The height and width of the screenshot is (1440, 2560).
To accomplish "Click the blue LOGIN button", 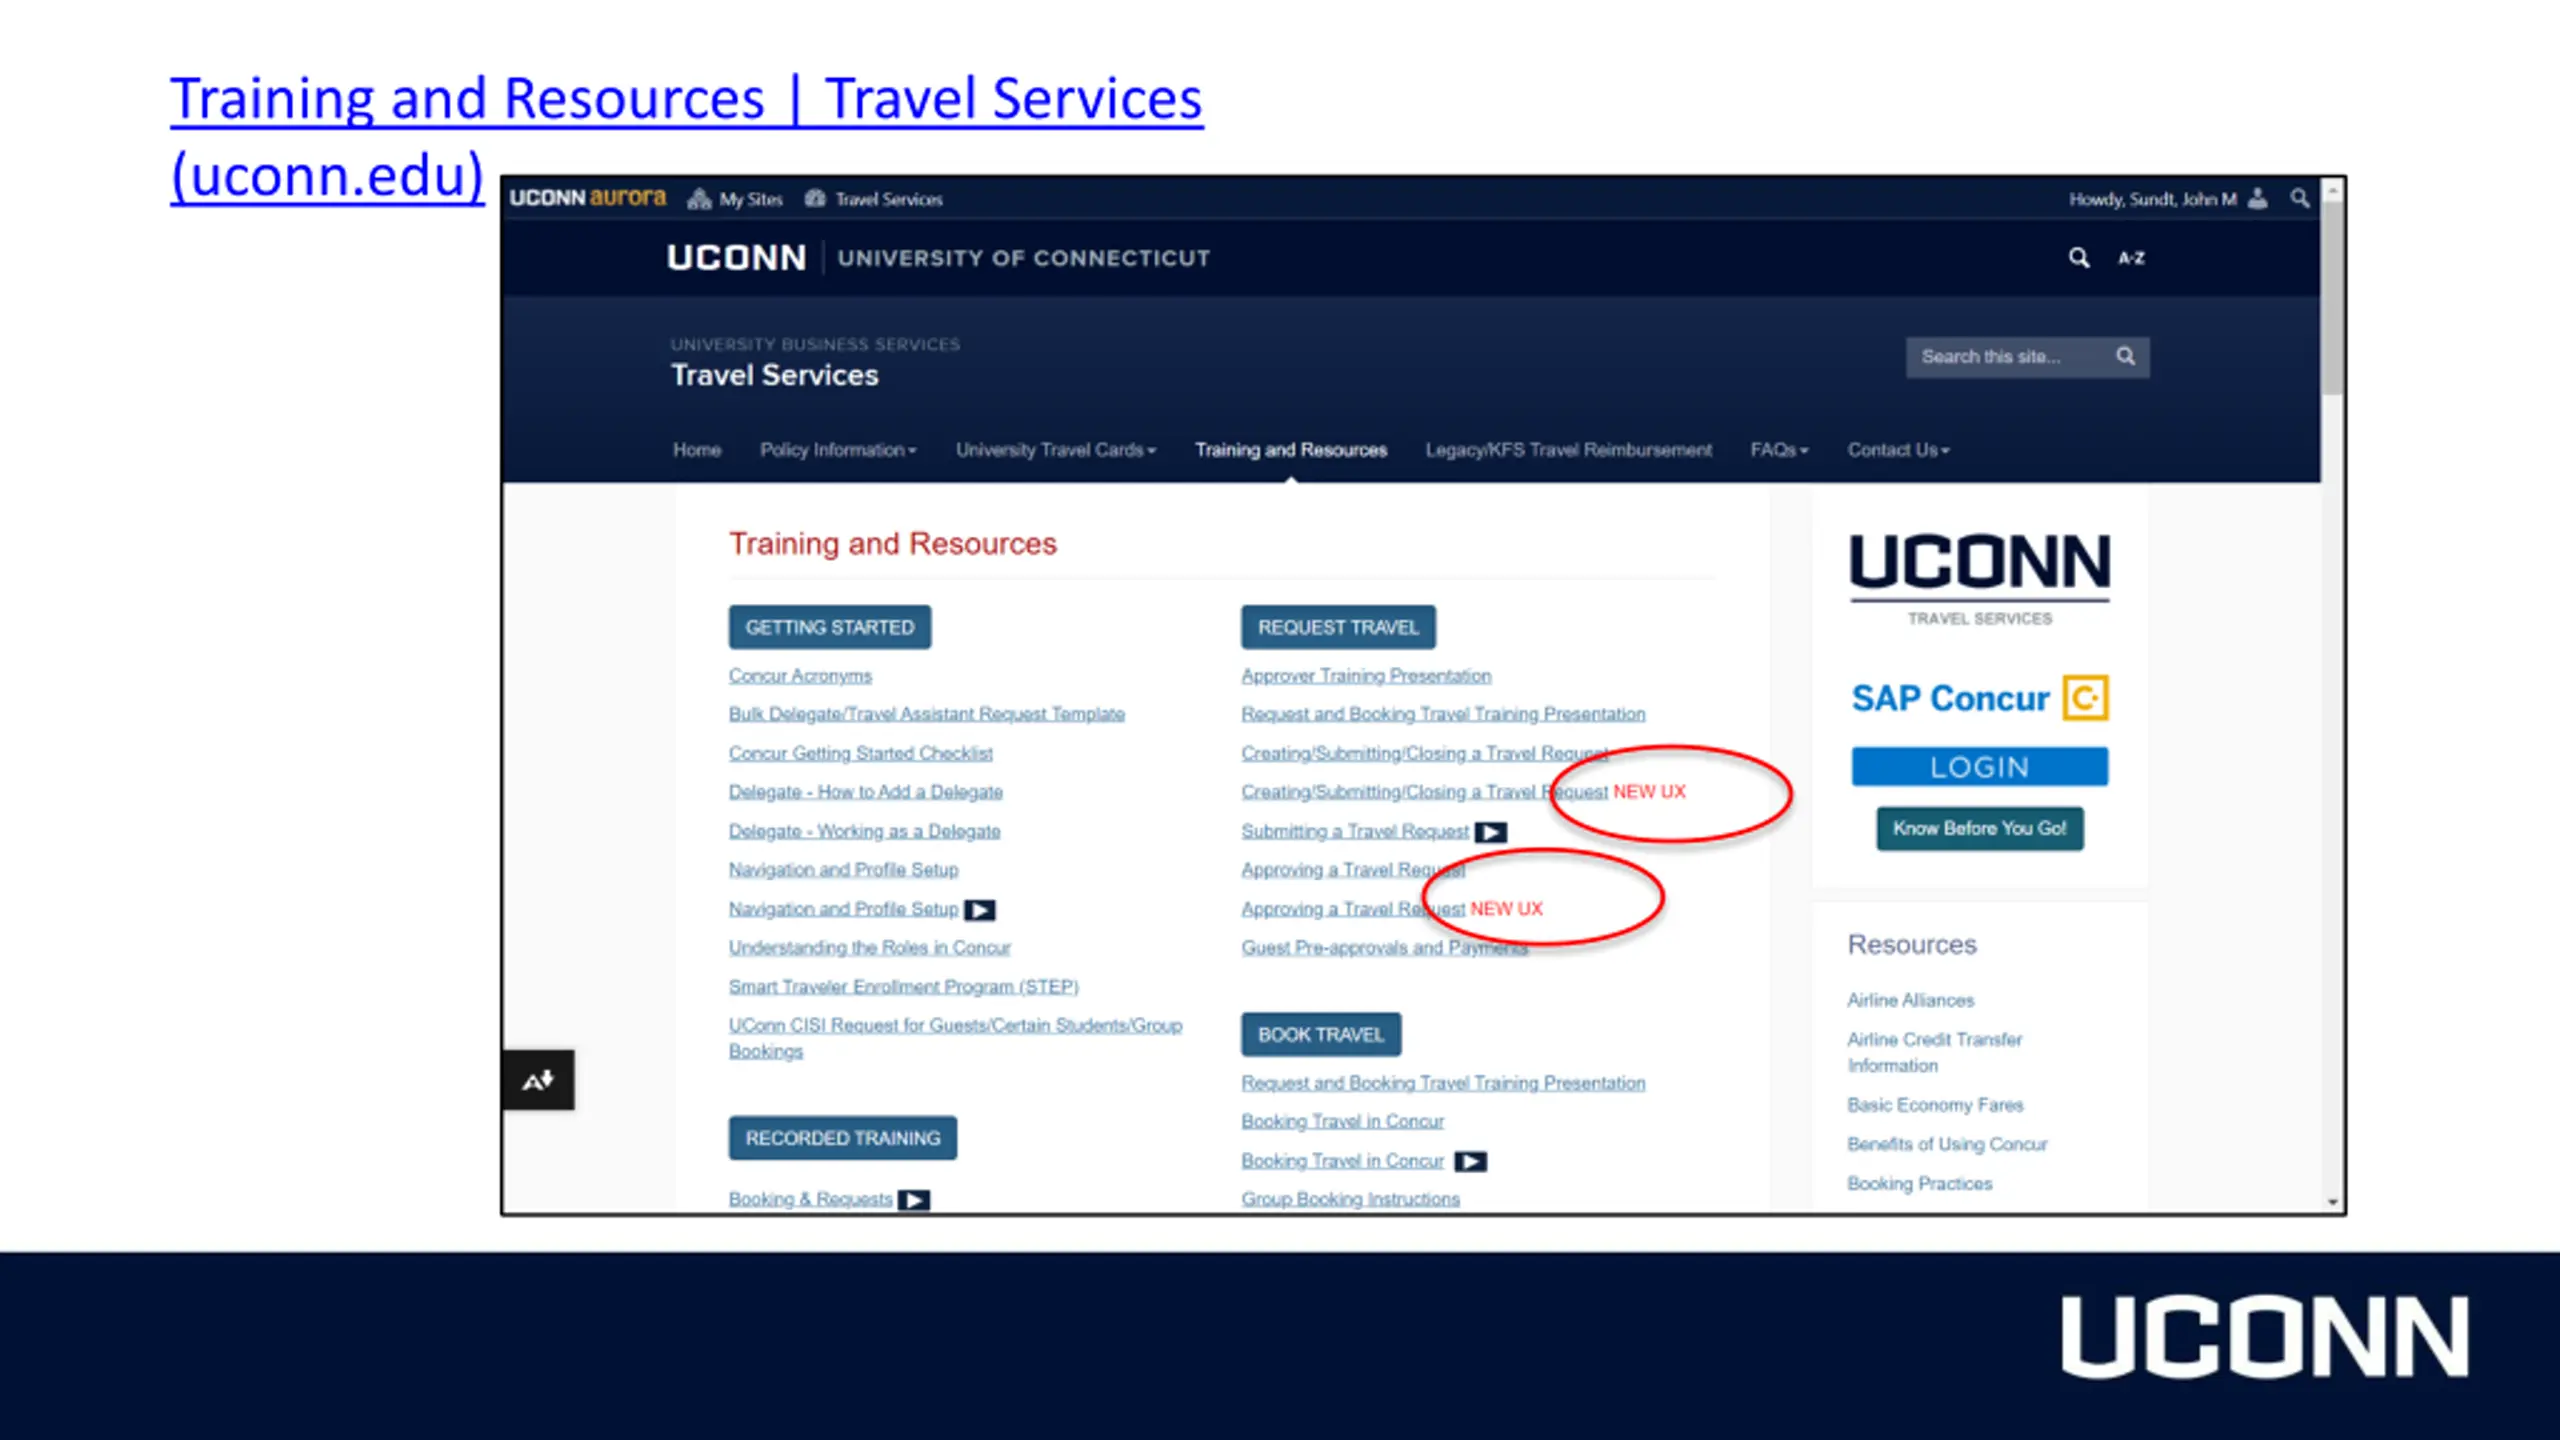I will click(x=1980, y=767).
